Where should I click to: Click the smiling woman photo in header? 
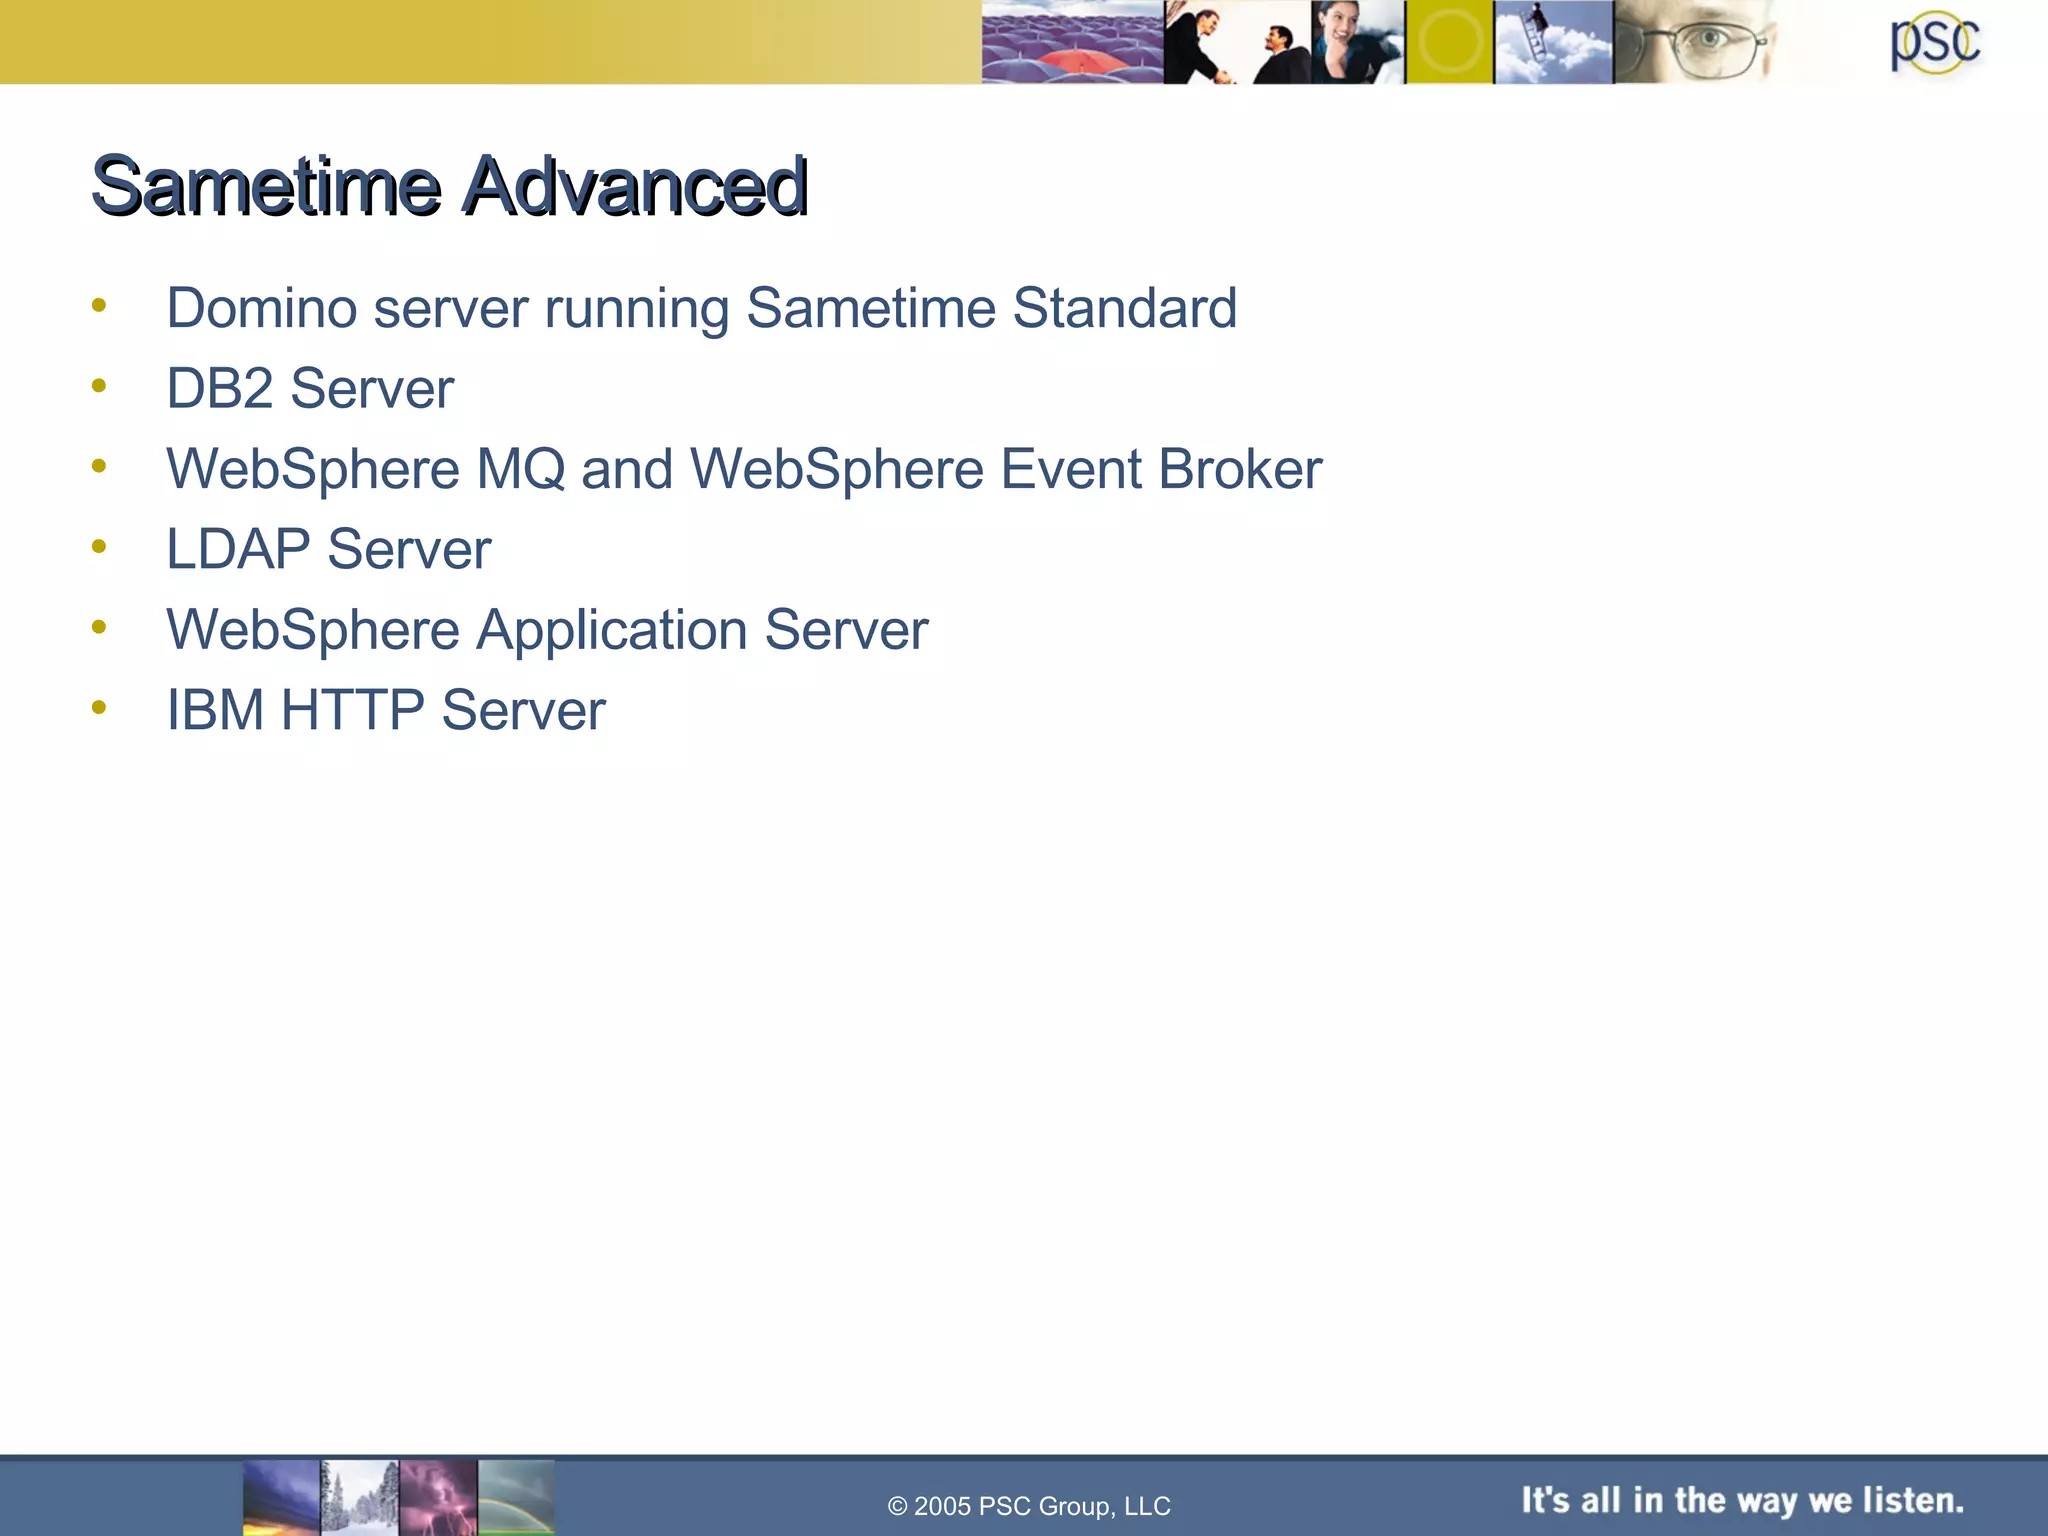[1357, 42]
